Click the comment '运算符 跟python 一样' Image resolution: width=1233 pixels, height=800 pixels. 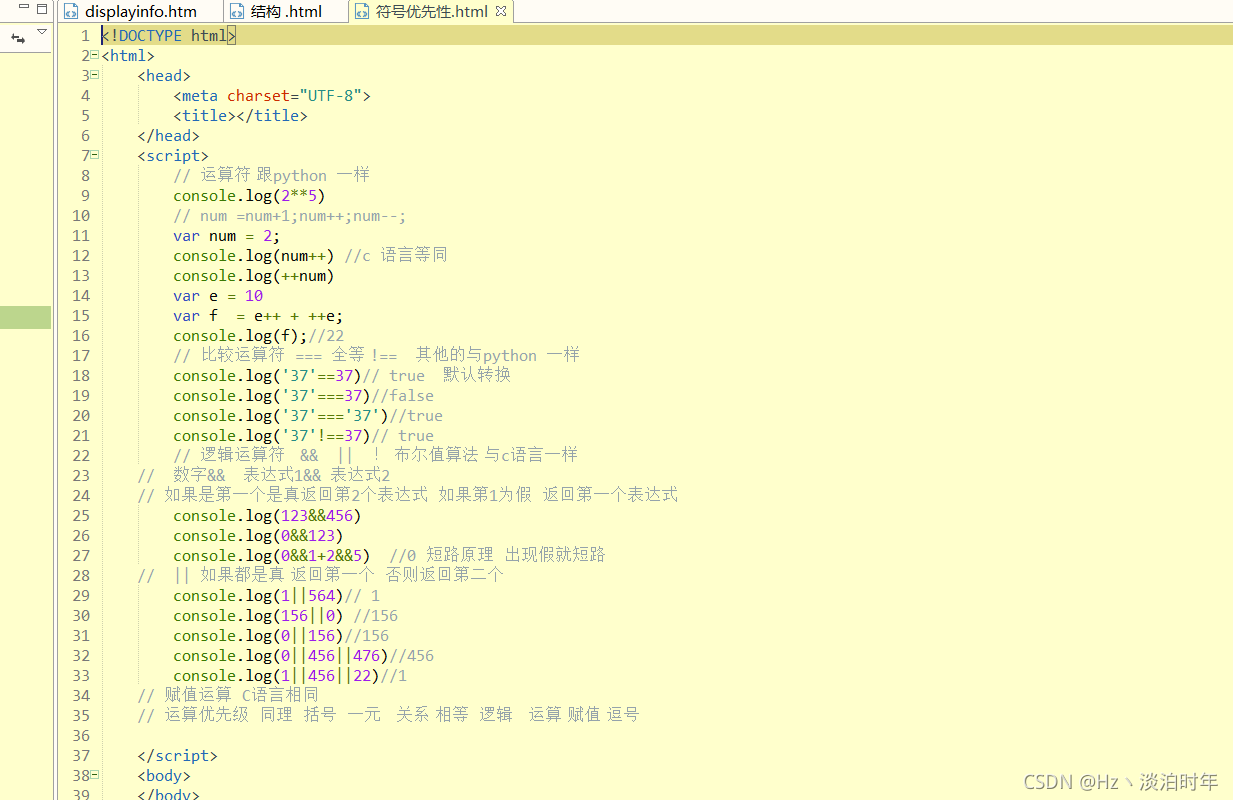(271, 176)
